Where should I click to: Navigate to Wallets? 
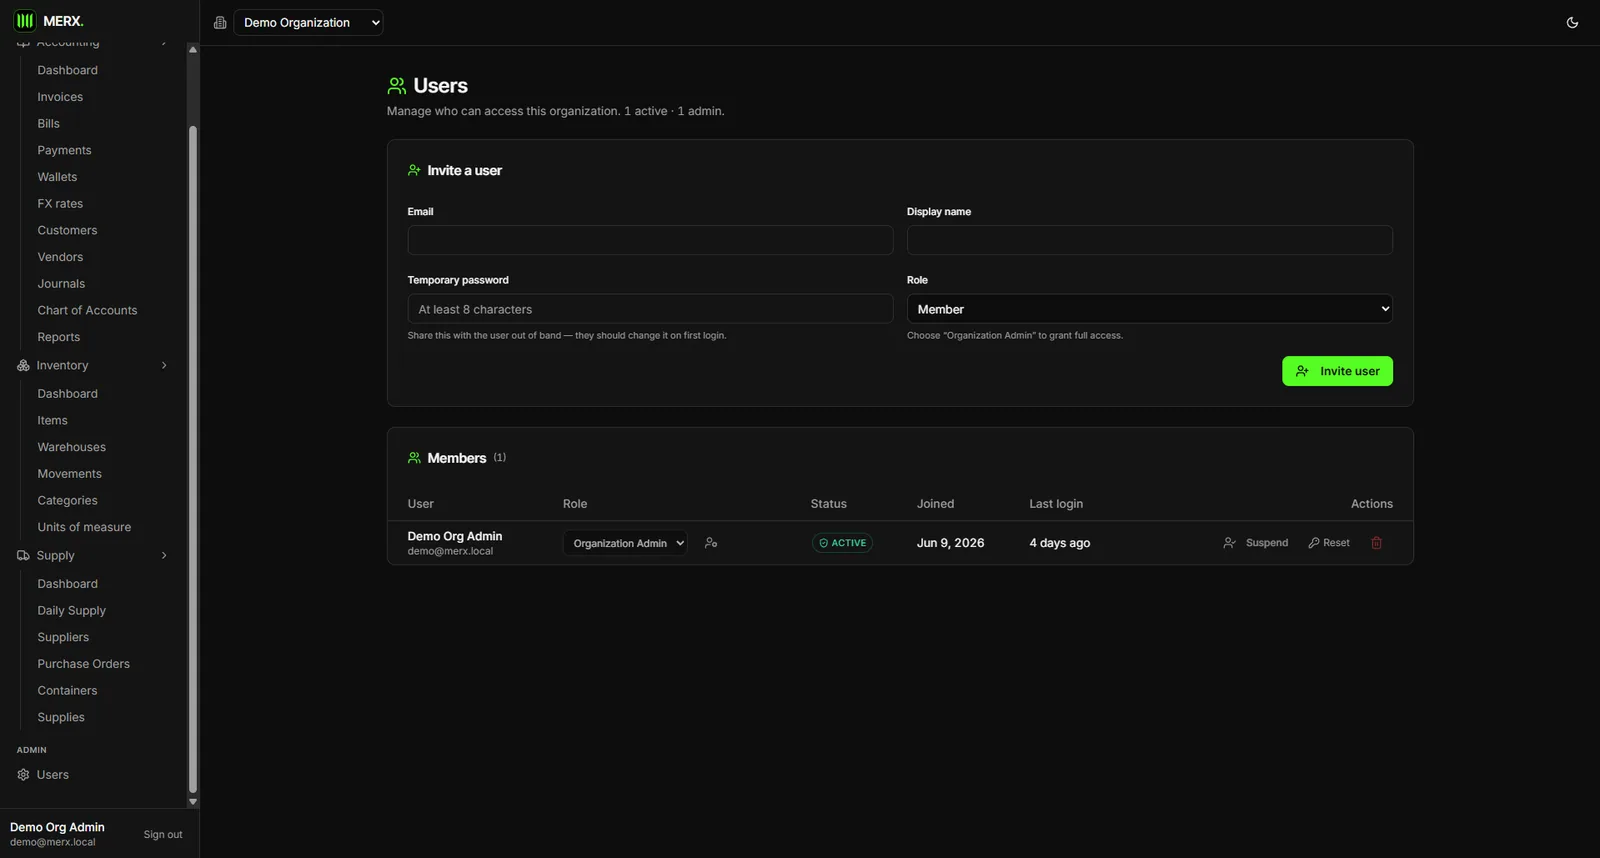point(57,177)
